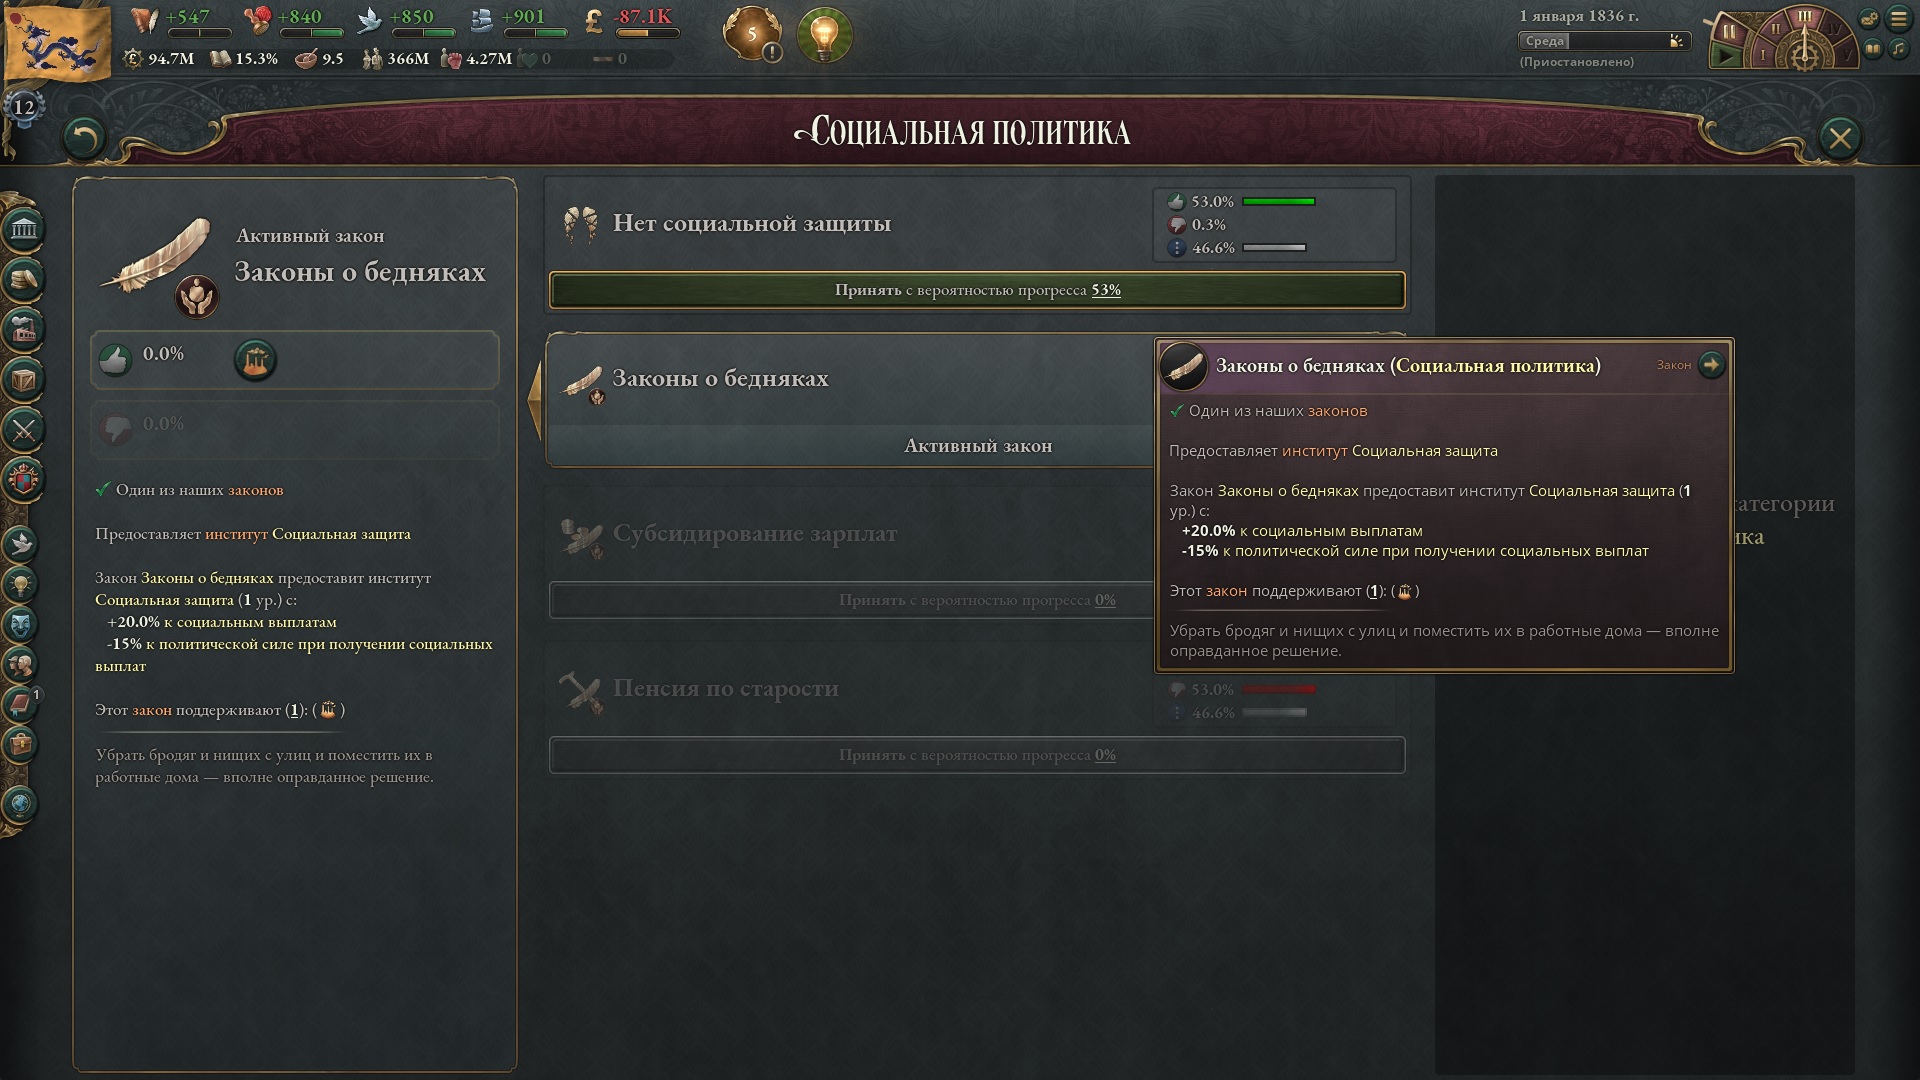The width and height of the screenshot is (1920, 1080).
Task: Open the globe map icon in sidebar
Action: coord(22,803)
